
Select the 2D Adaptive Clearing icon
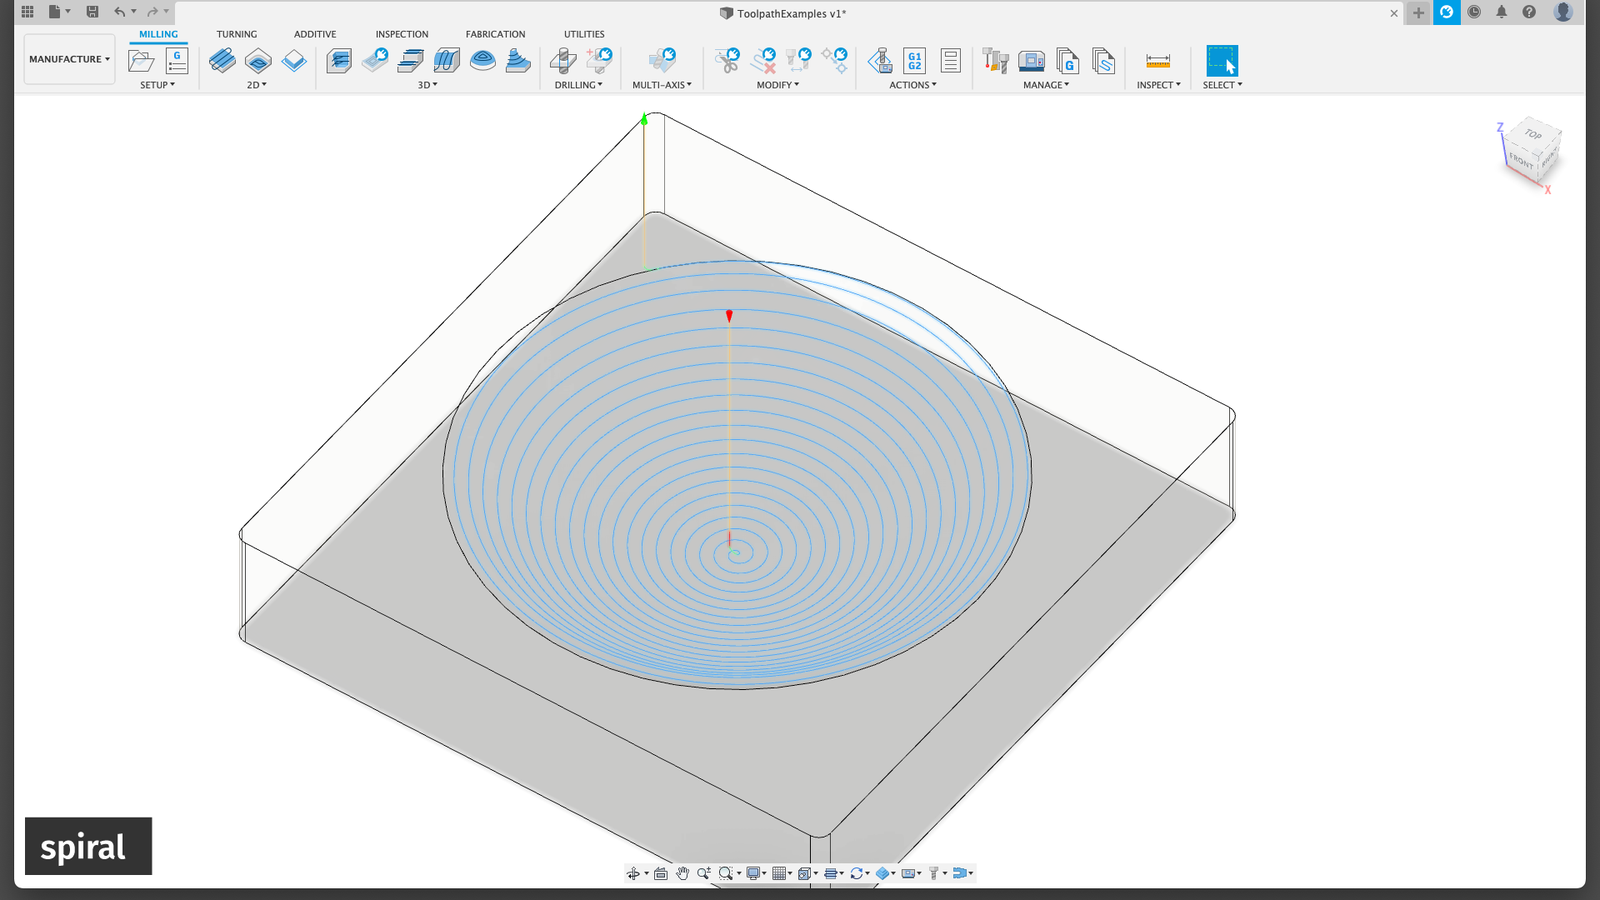[222, 61]
